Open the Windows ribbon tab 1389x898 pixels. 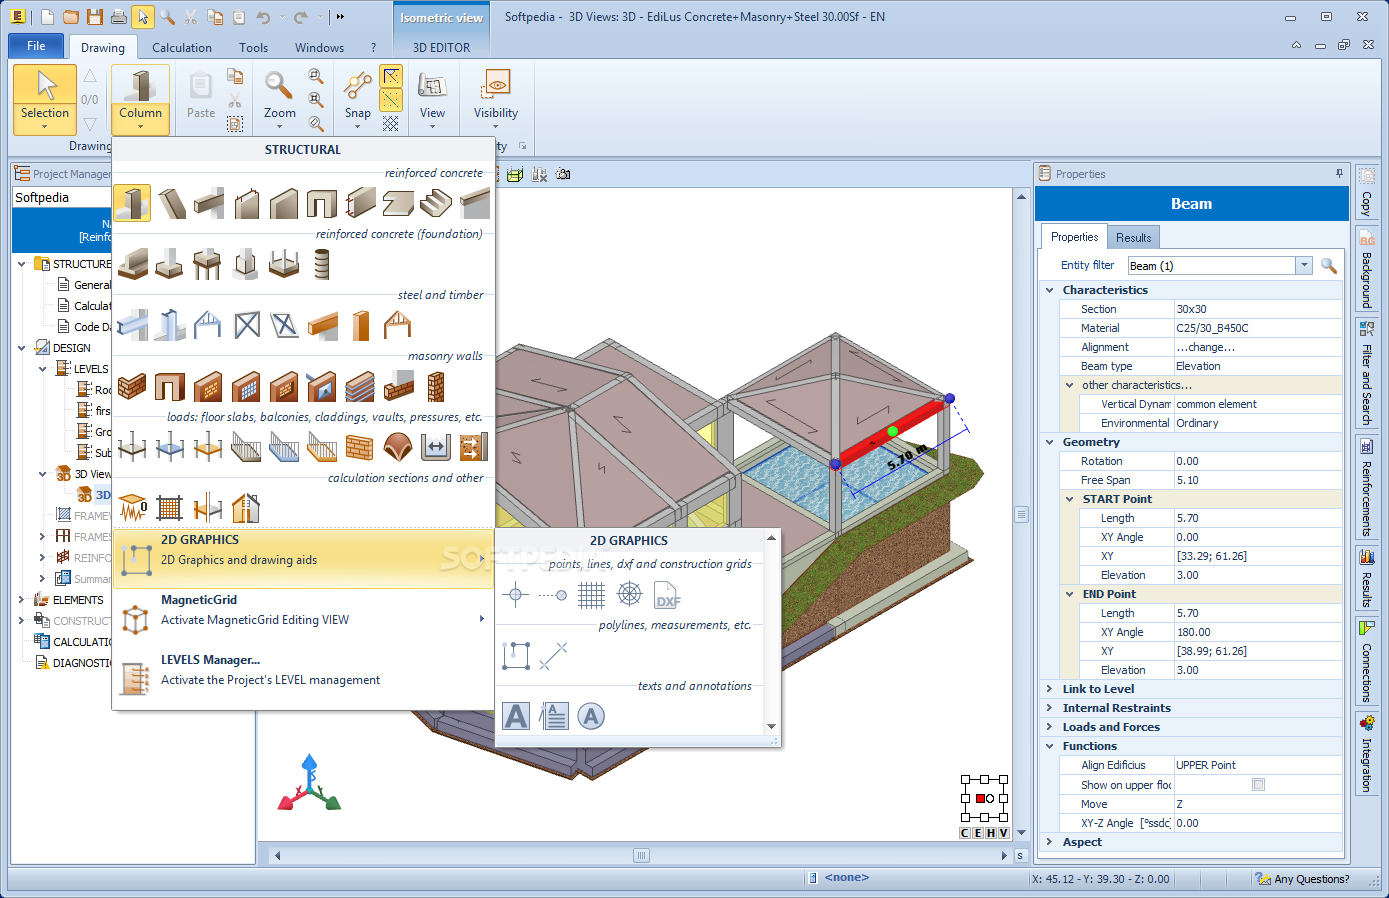(x=319, y=48)
